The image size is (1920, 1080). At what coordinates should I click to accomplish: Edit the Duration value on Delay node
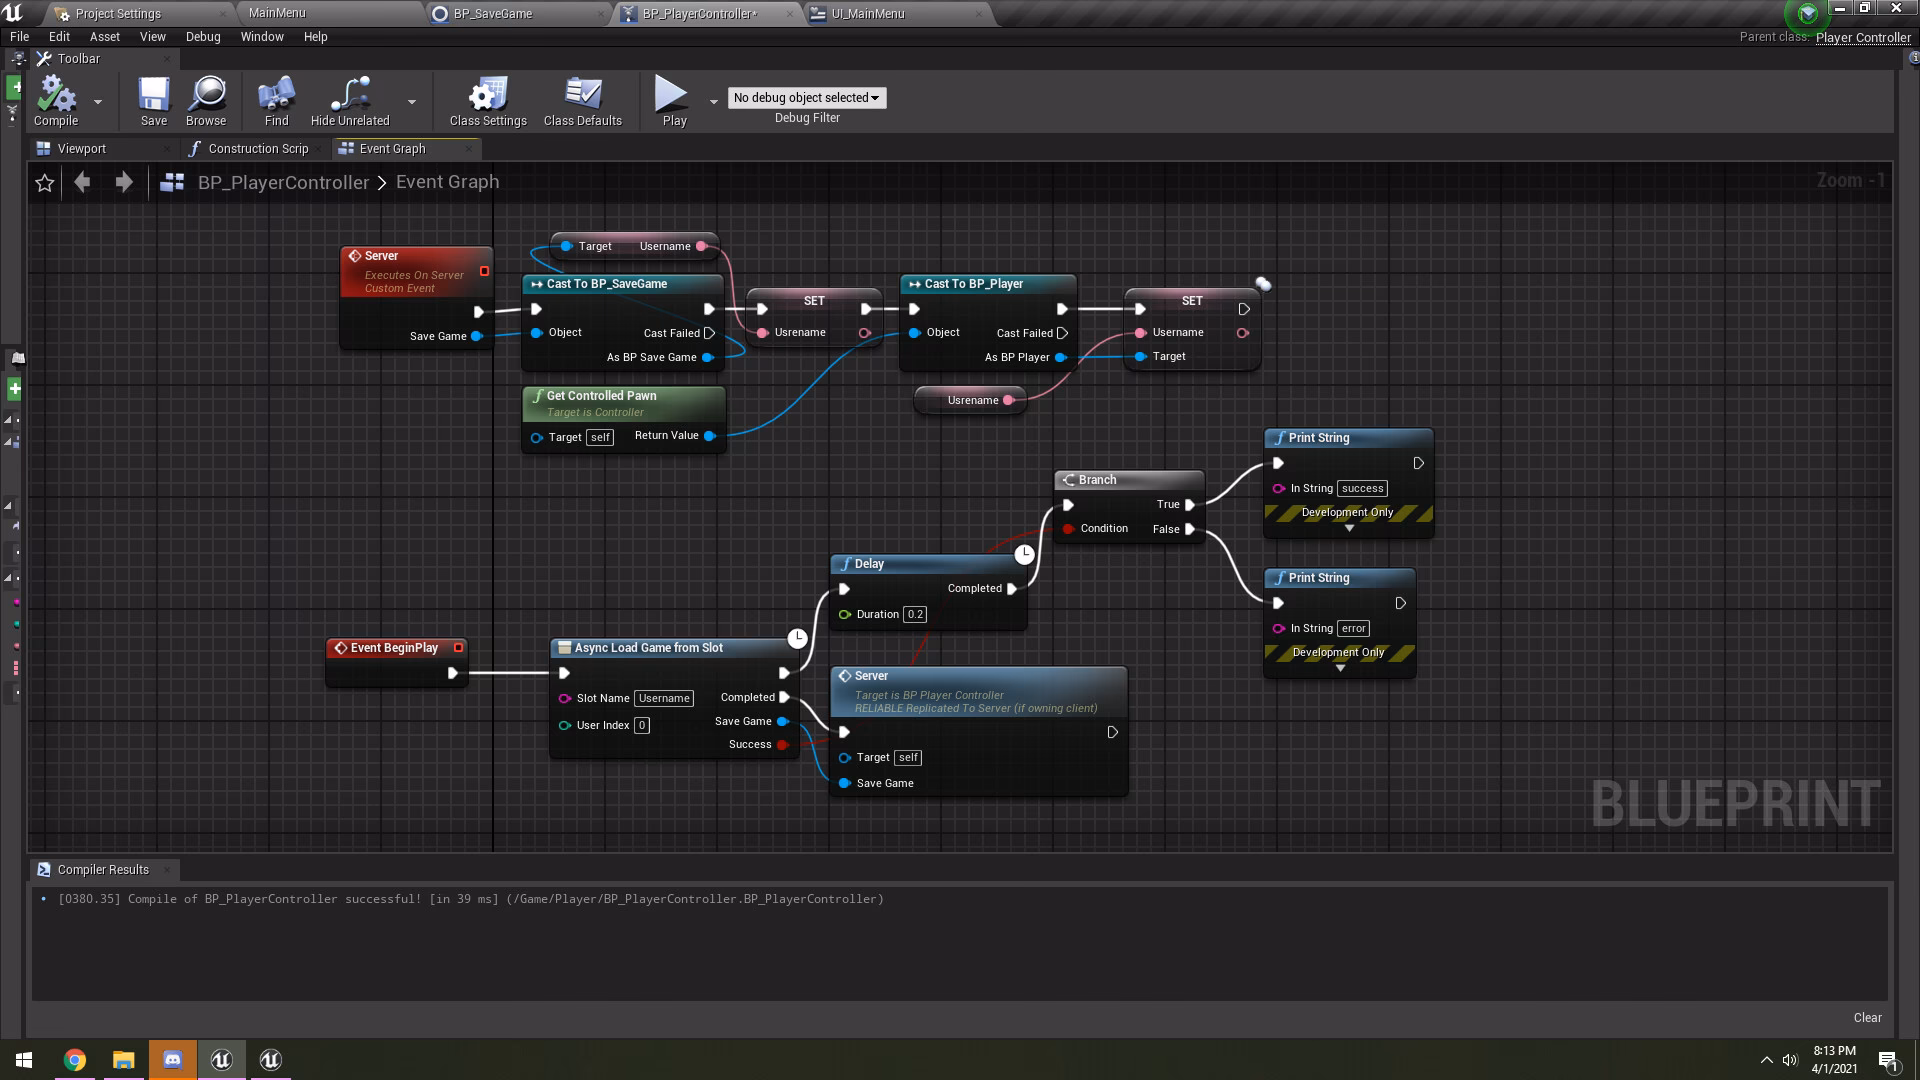point(914,614)
